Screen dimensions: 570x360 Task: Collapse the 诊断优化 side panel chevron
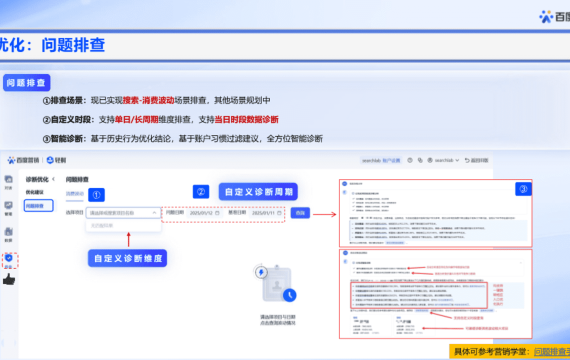pyautogui.click(x=53, y=179)
